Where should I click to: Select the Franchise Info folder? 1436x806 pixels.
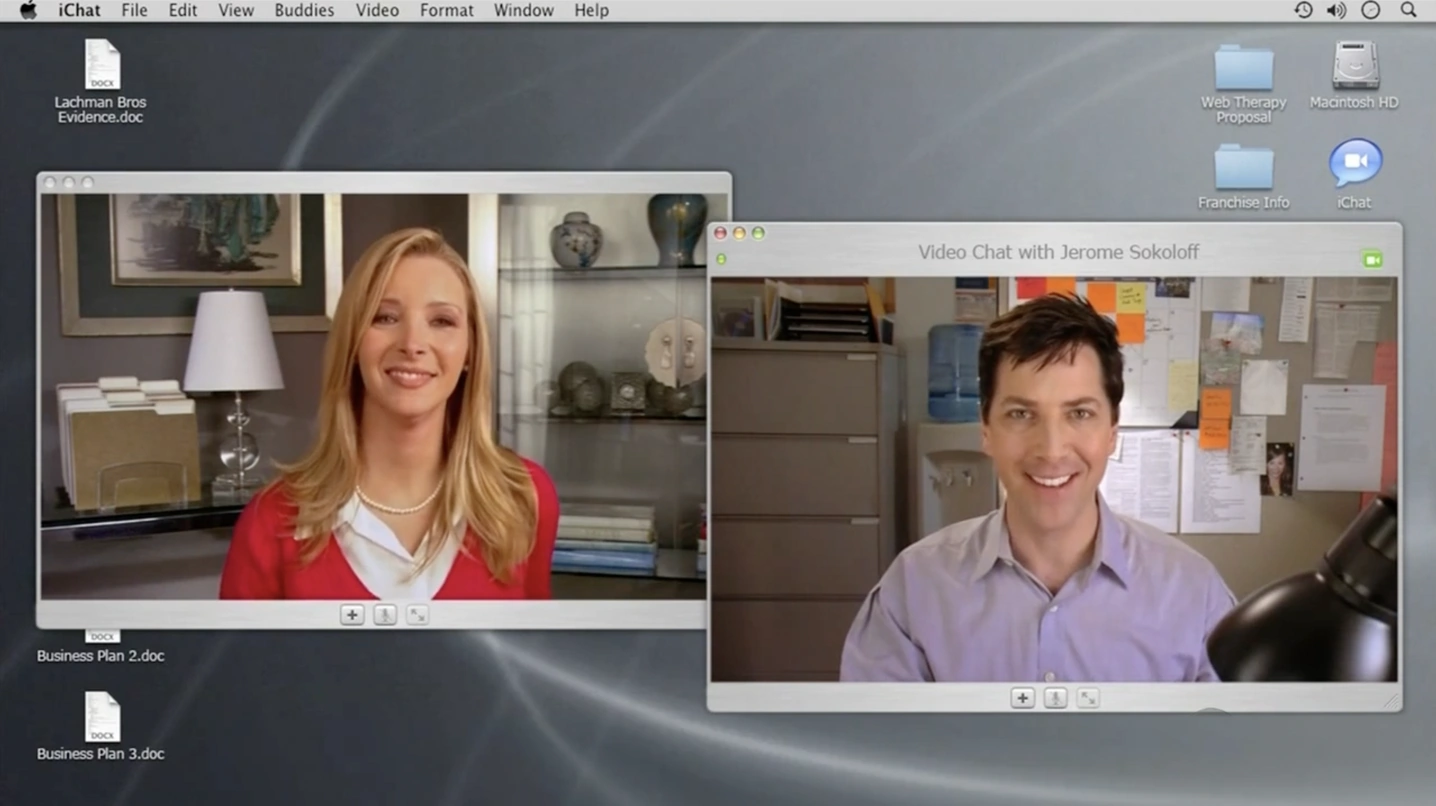click(x=1244, y=167)
